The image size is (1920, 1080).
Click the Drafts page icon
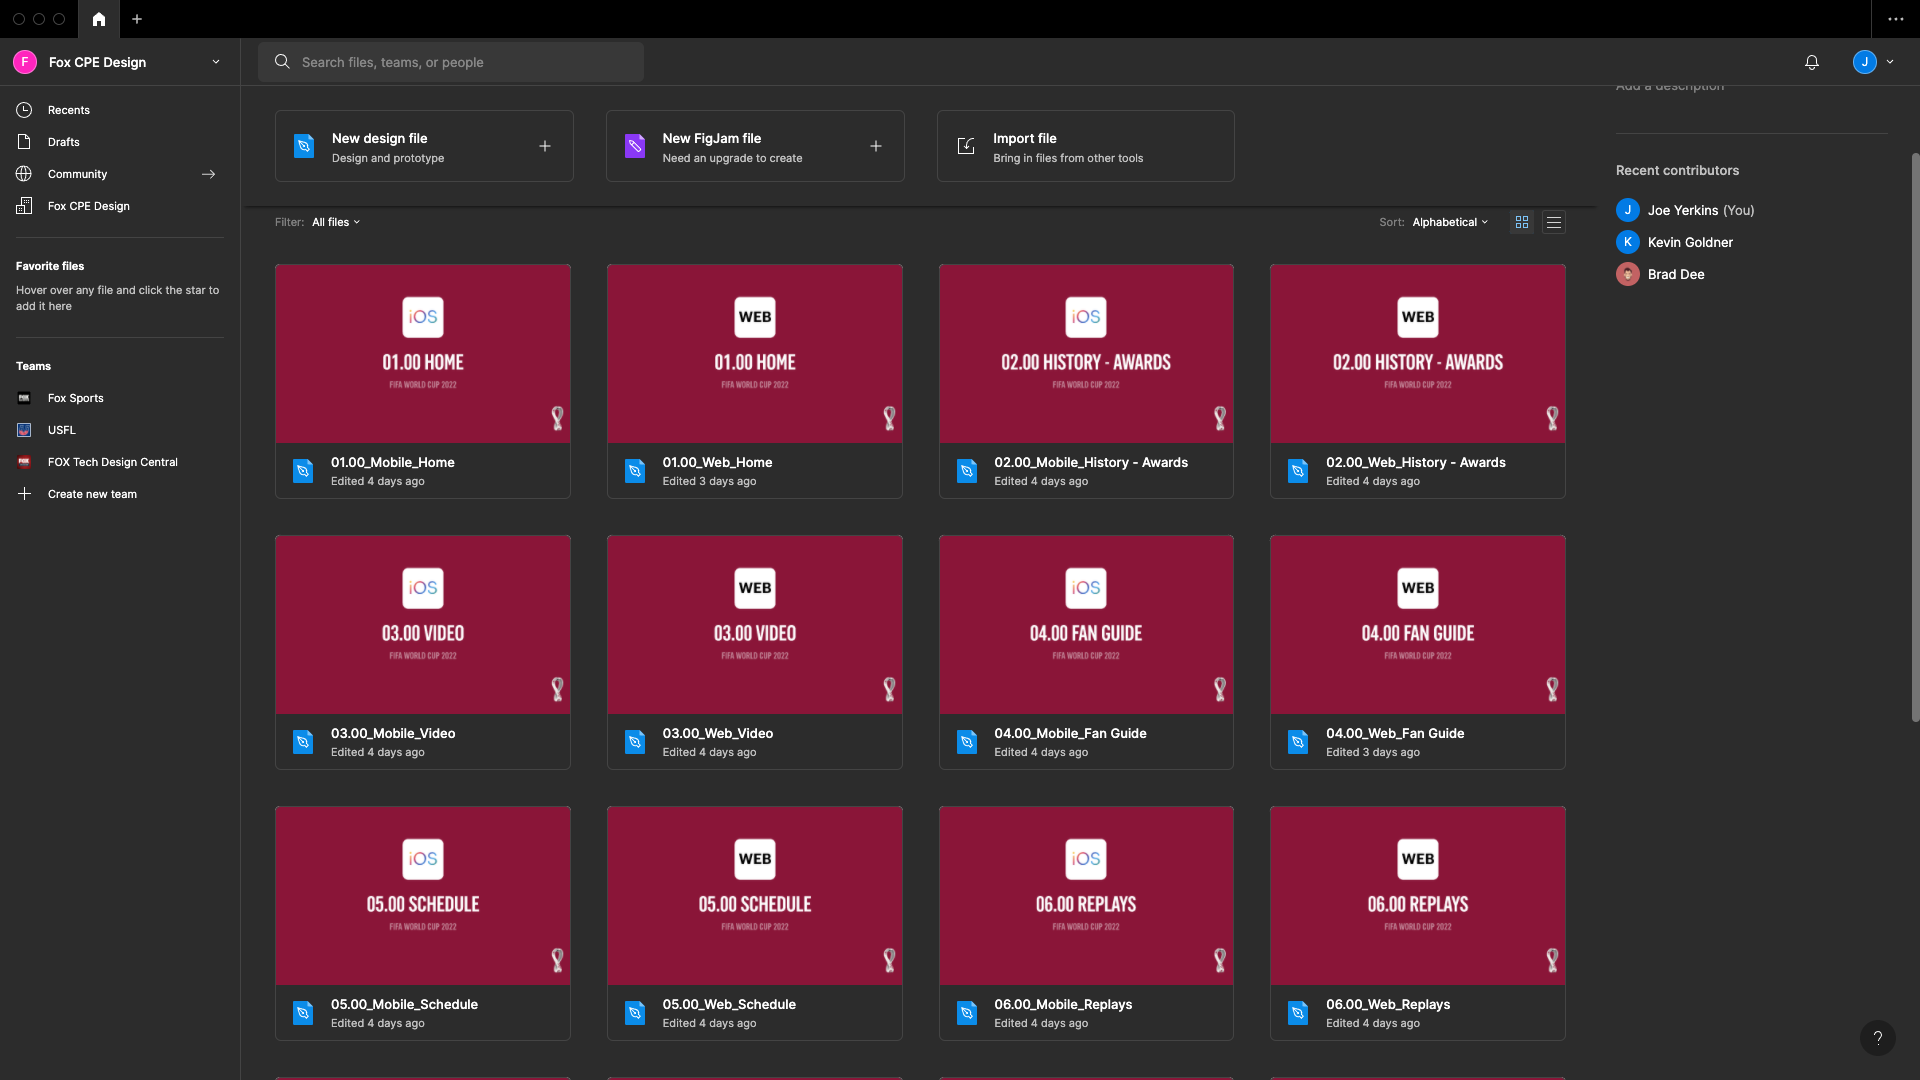tap(24, 142)
